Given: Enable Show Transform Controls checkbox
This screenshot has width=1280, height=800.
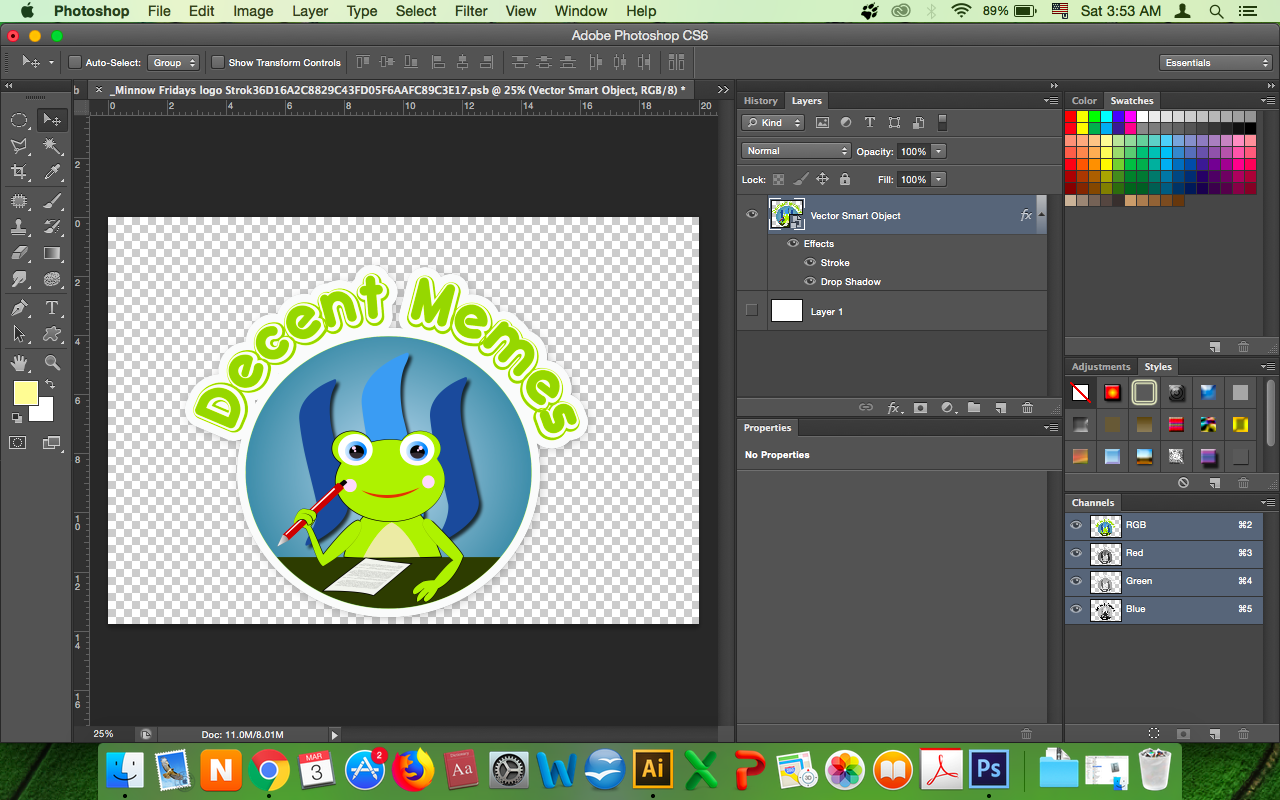Looking at the screenshot, I should click(x=218, y=62).
